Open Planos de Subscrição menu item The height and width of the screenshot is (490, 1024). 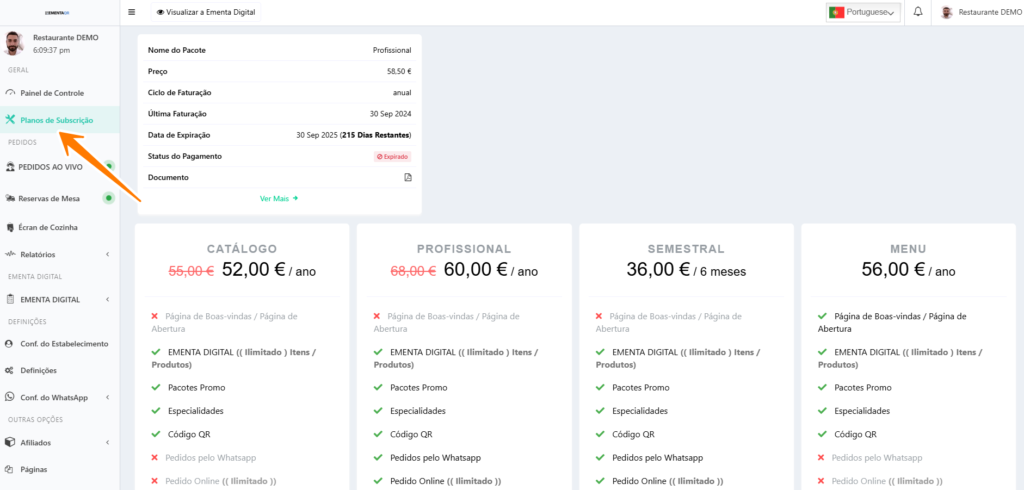pyautogui.click(x=56, y=120)
